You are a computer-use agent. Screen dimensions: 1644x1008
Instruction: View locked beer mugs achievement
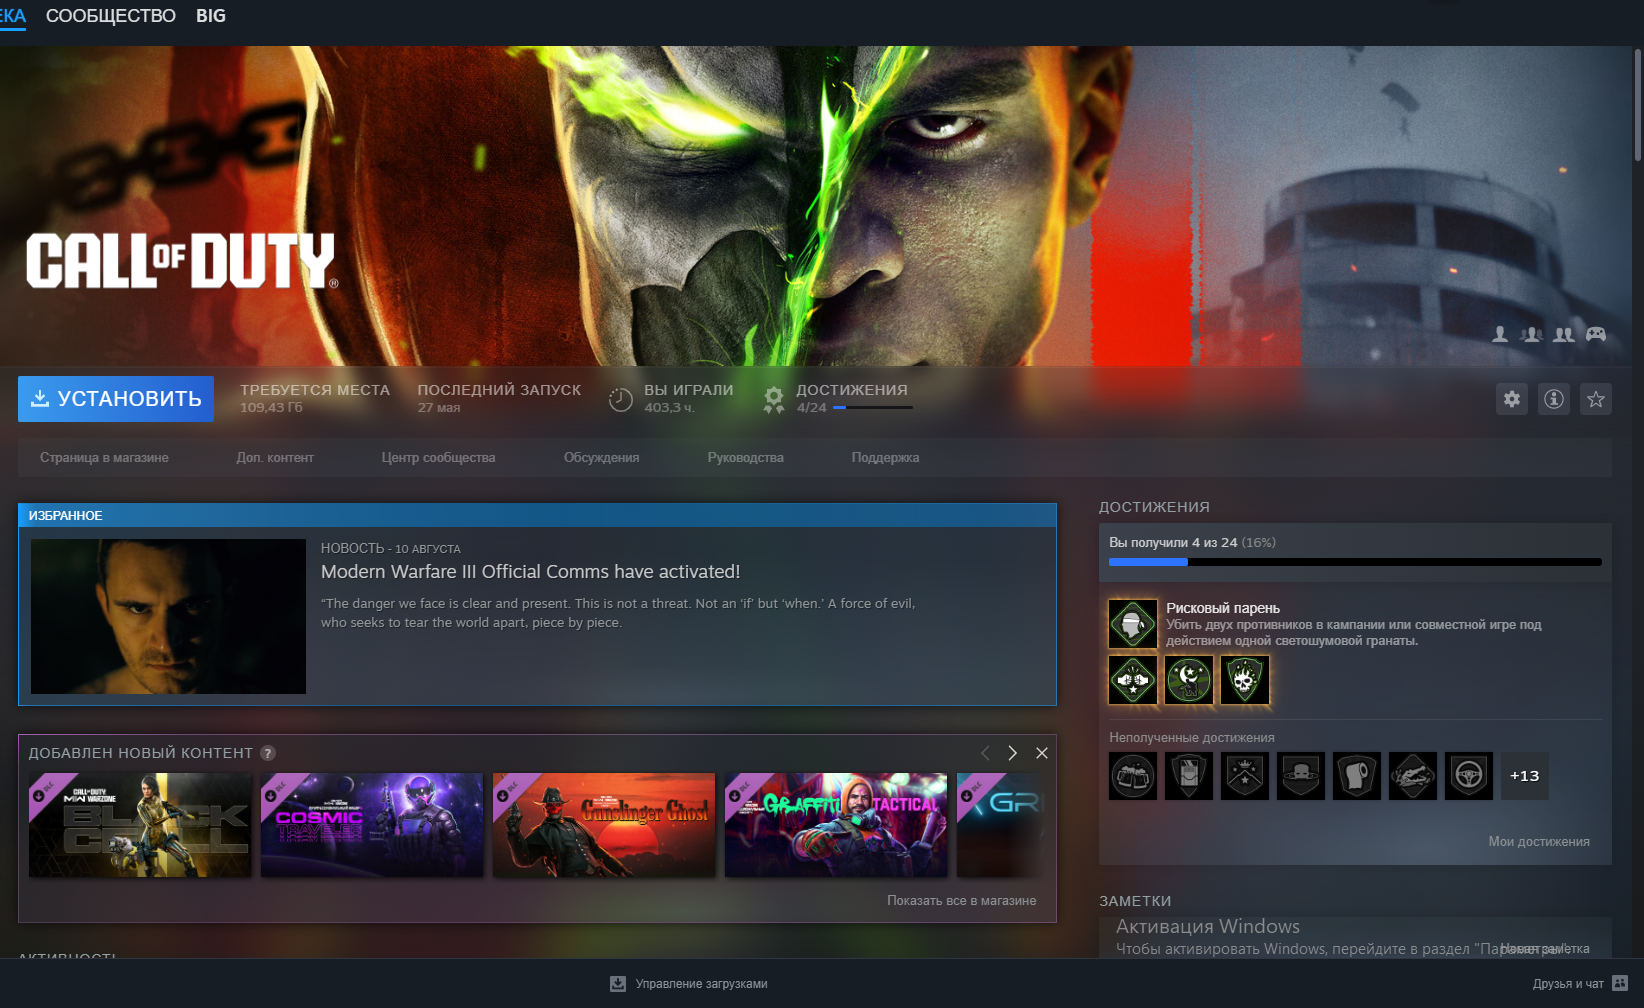tap(1133, 776)
